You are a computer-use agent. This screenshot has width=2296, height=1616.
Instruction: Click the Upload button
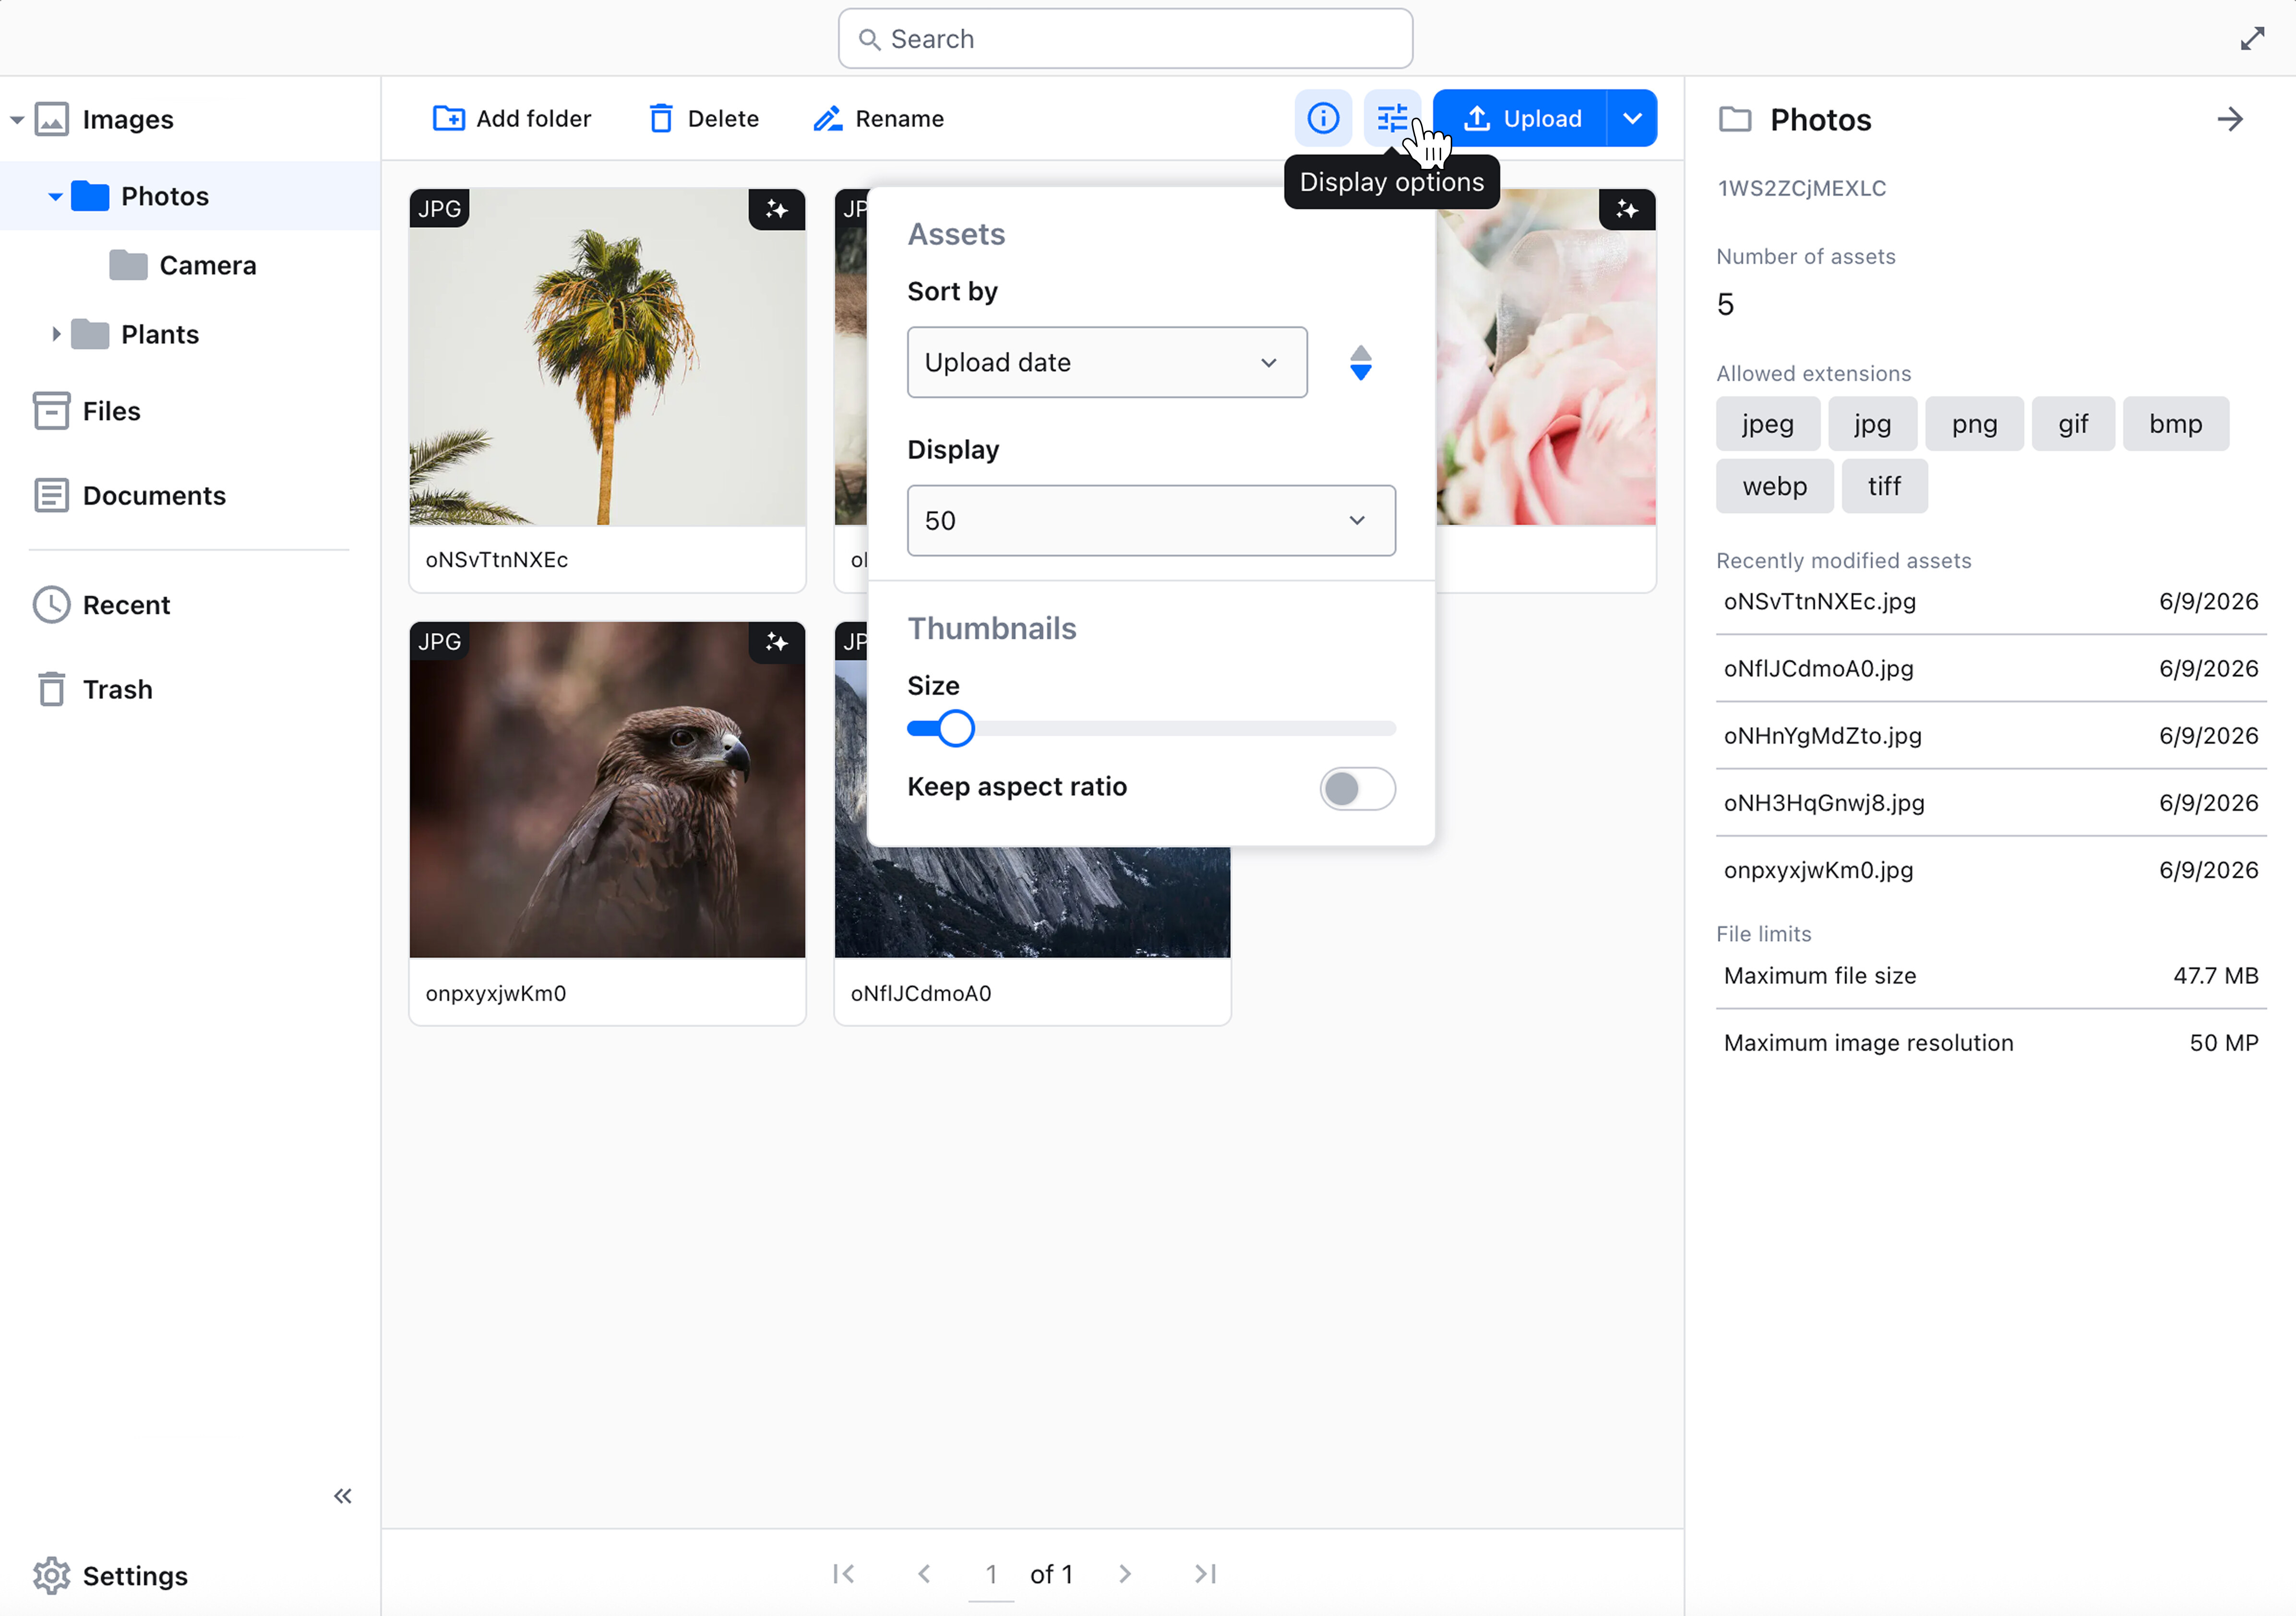tap(1521, 118)
